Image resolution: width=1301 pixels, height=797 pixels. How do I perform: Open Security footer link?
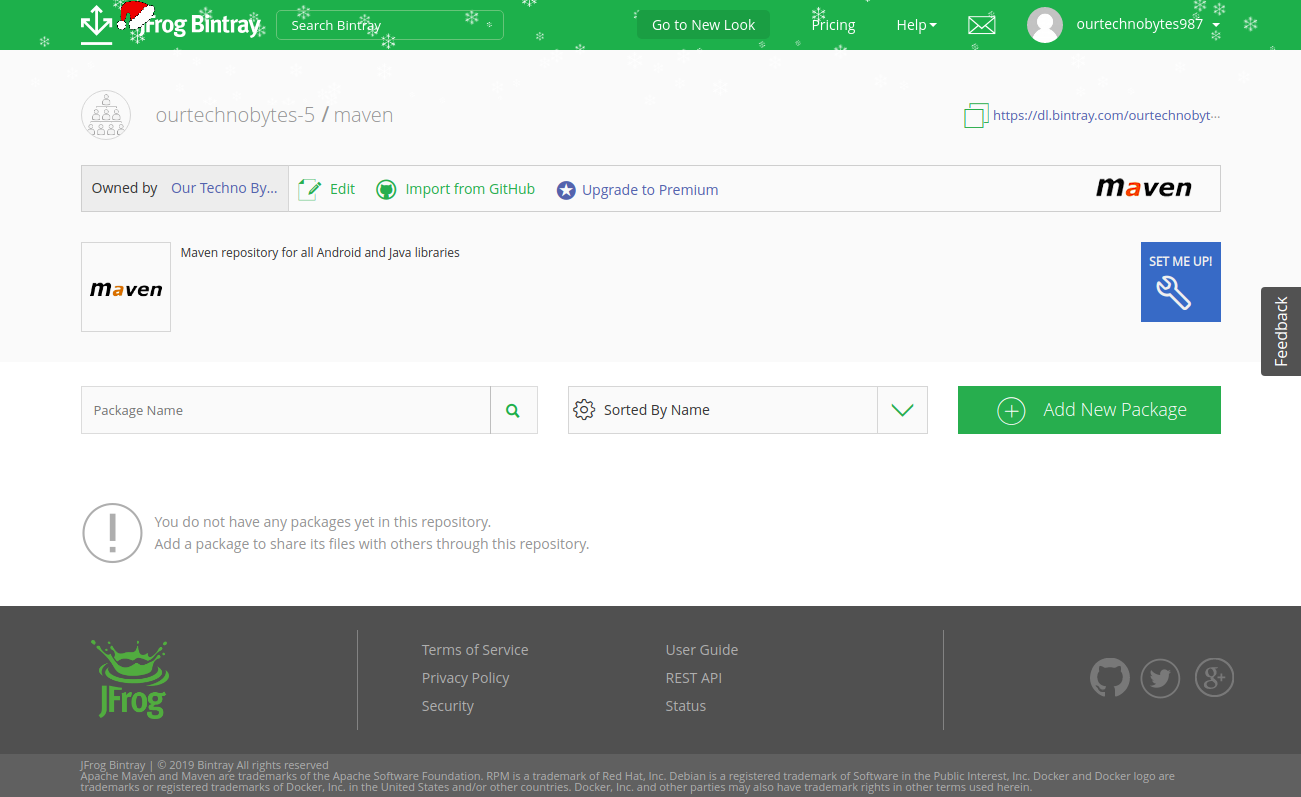(447, 706)
